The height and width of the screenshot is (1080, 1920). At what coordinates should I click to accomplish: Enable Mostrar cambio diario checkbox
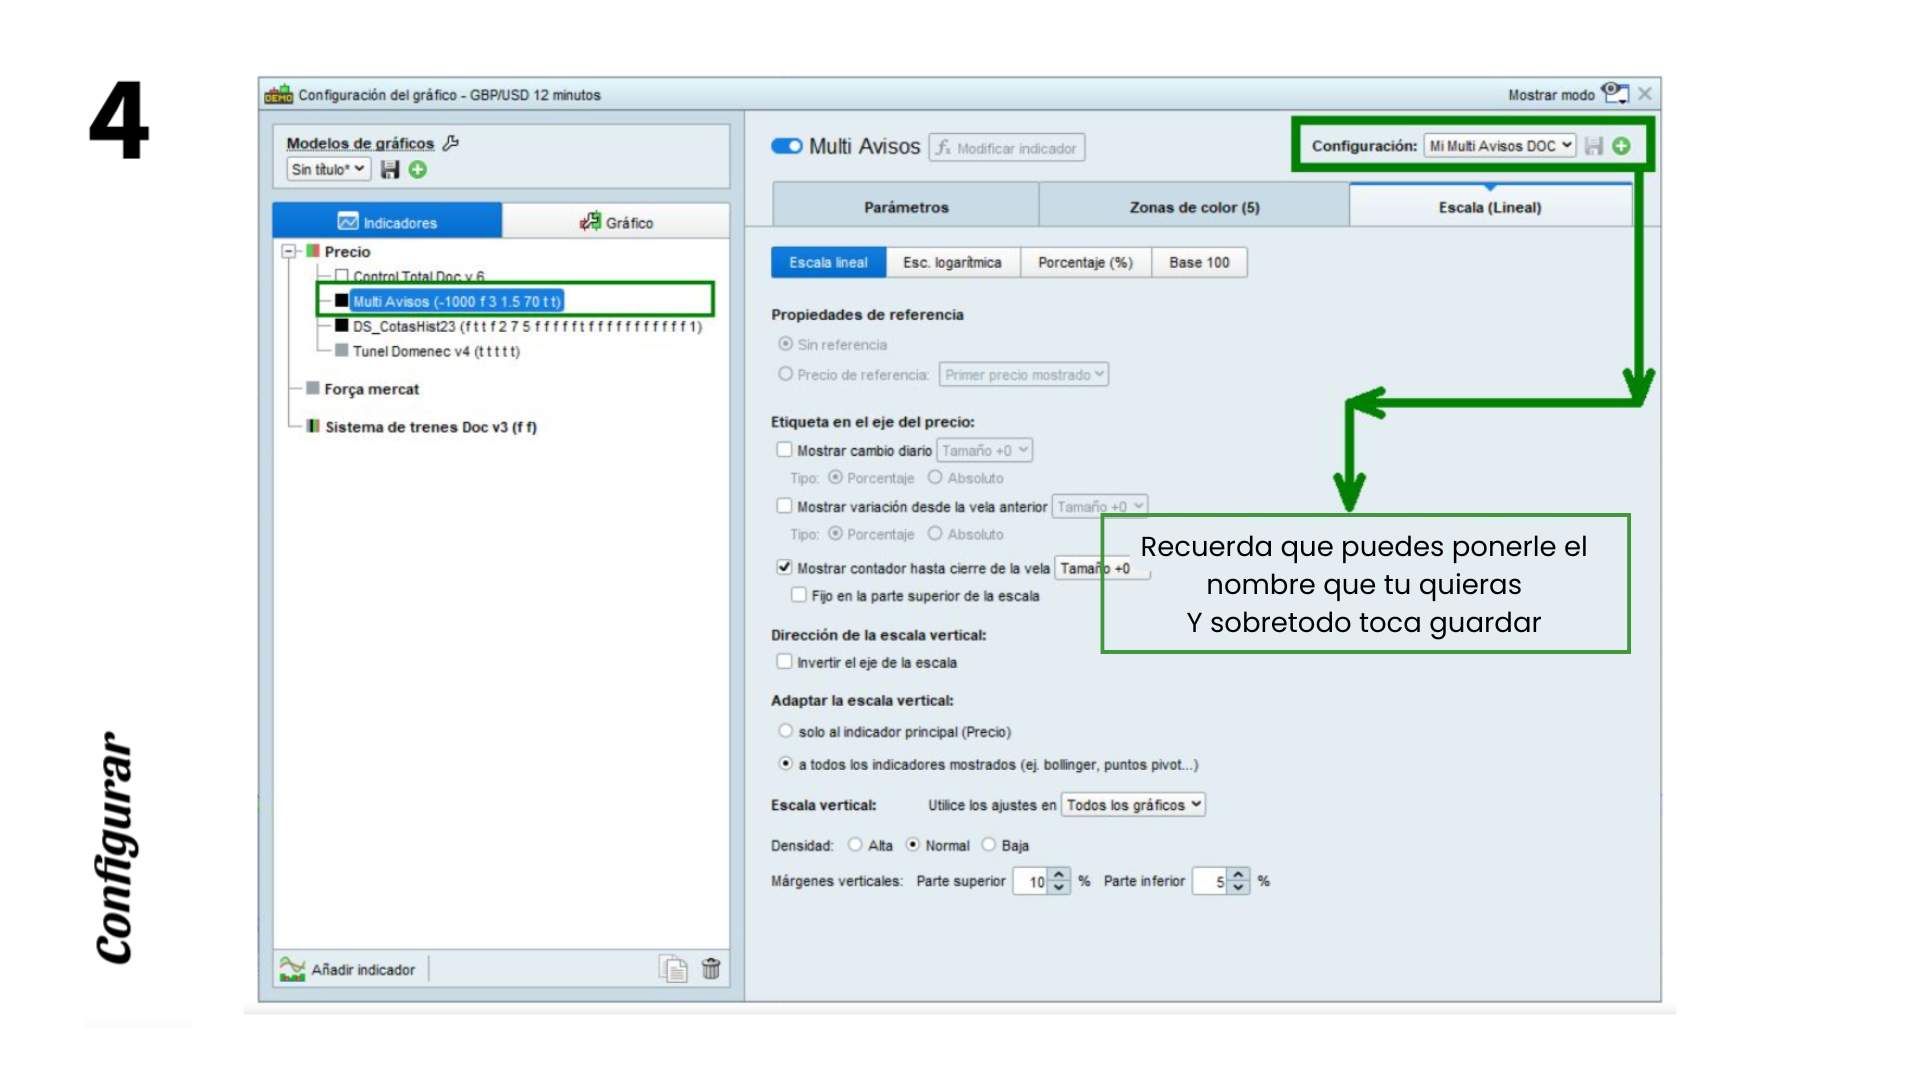[784, 450]
